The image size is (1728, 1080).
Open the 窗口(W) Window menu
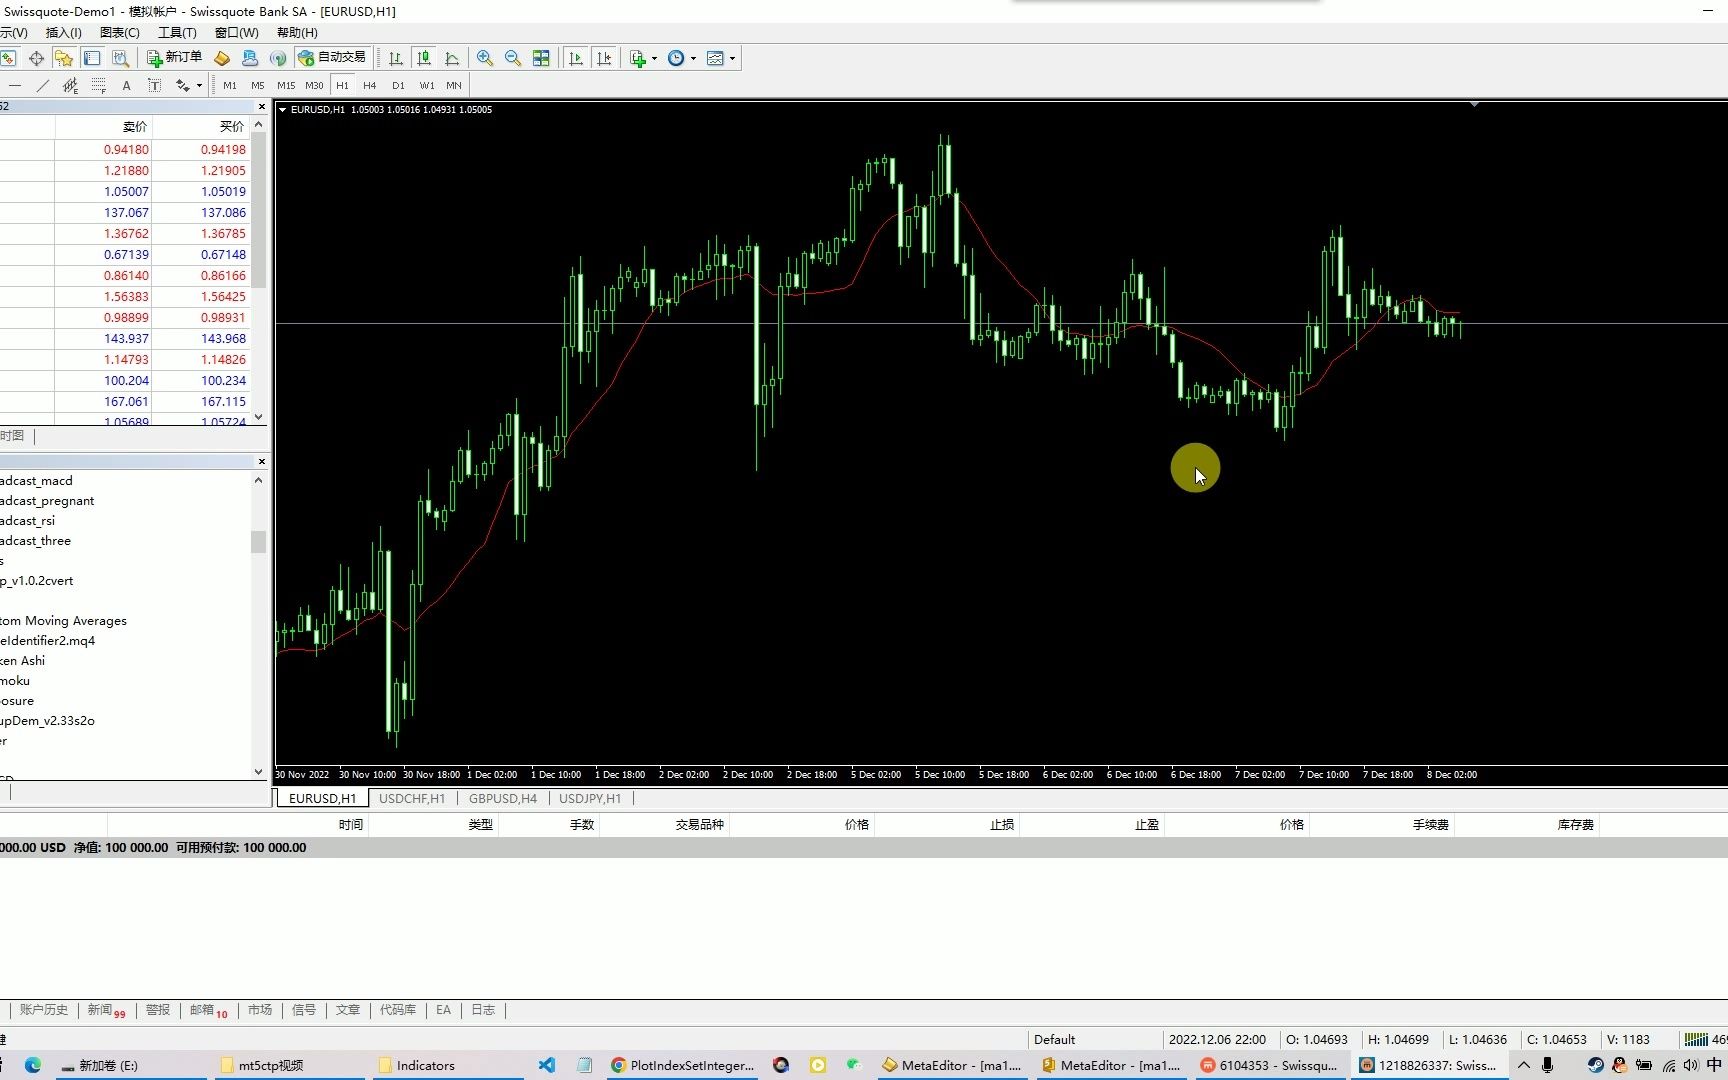tap(236, 32)
